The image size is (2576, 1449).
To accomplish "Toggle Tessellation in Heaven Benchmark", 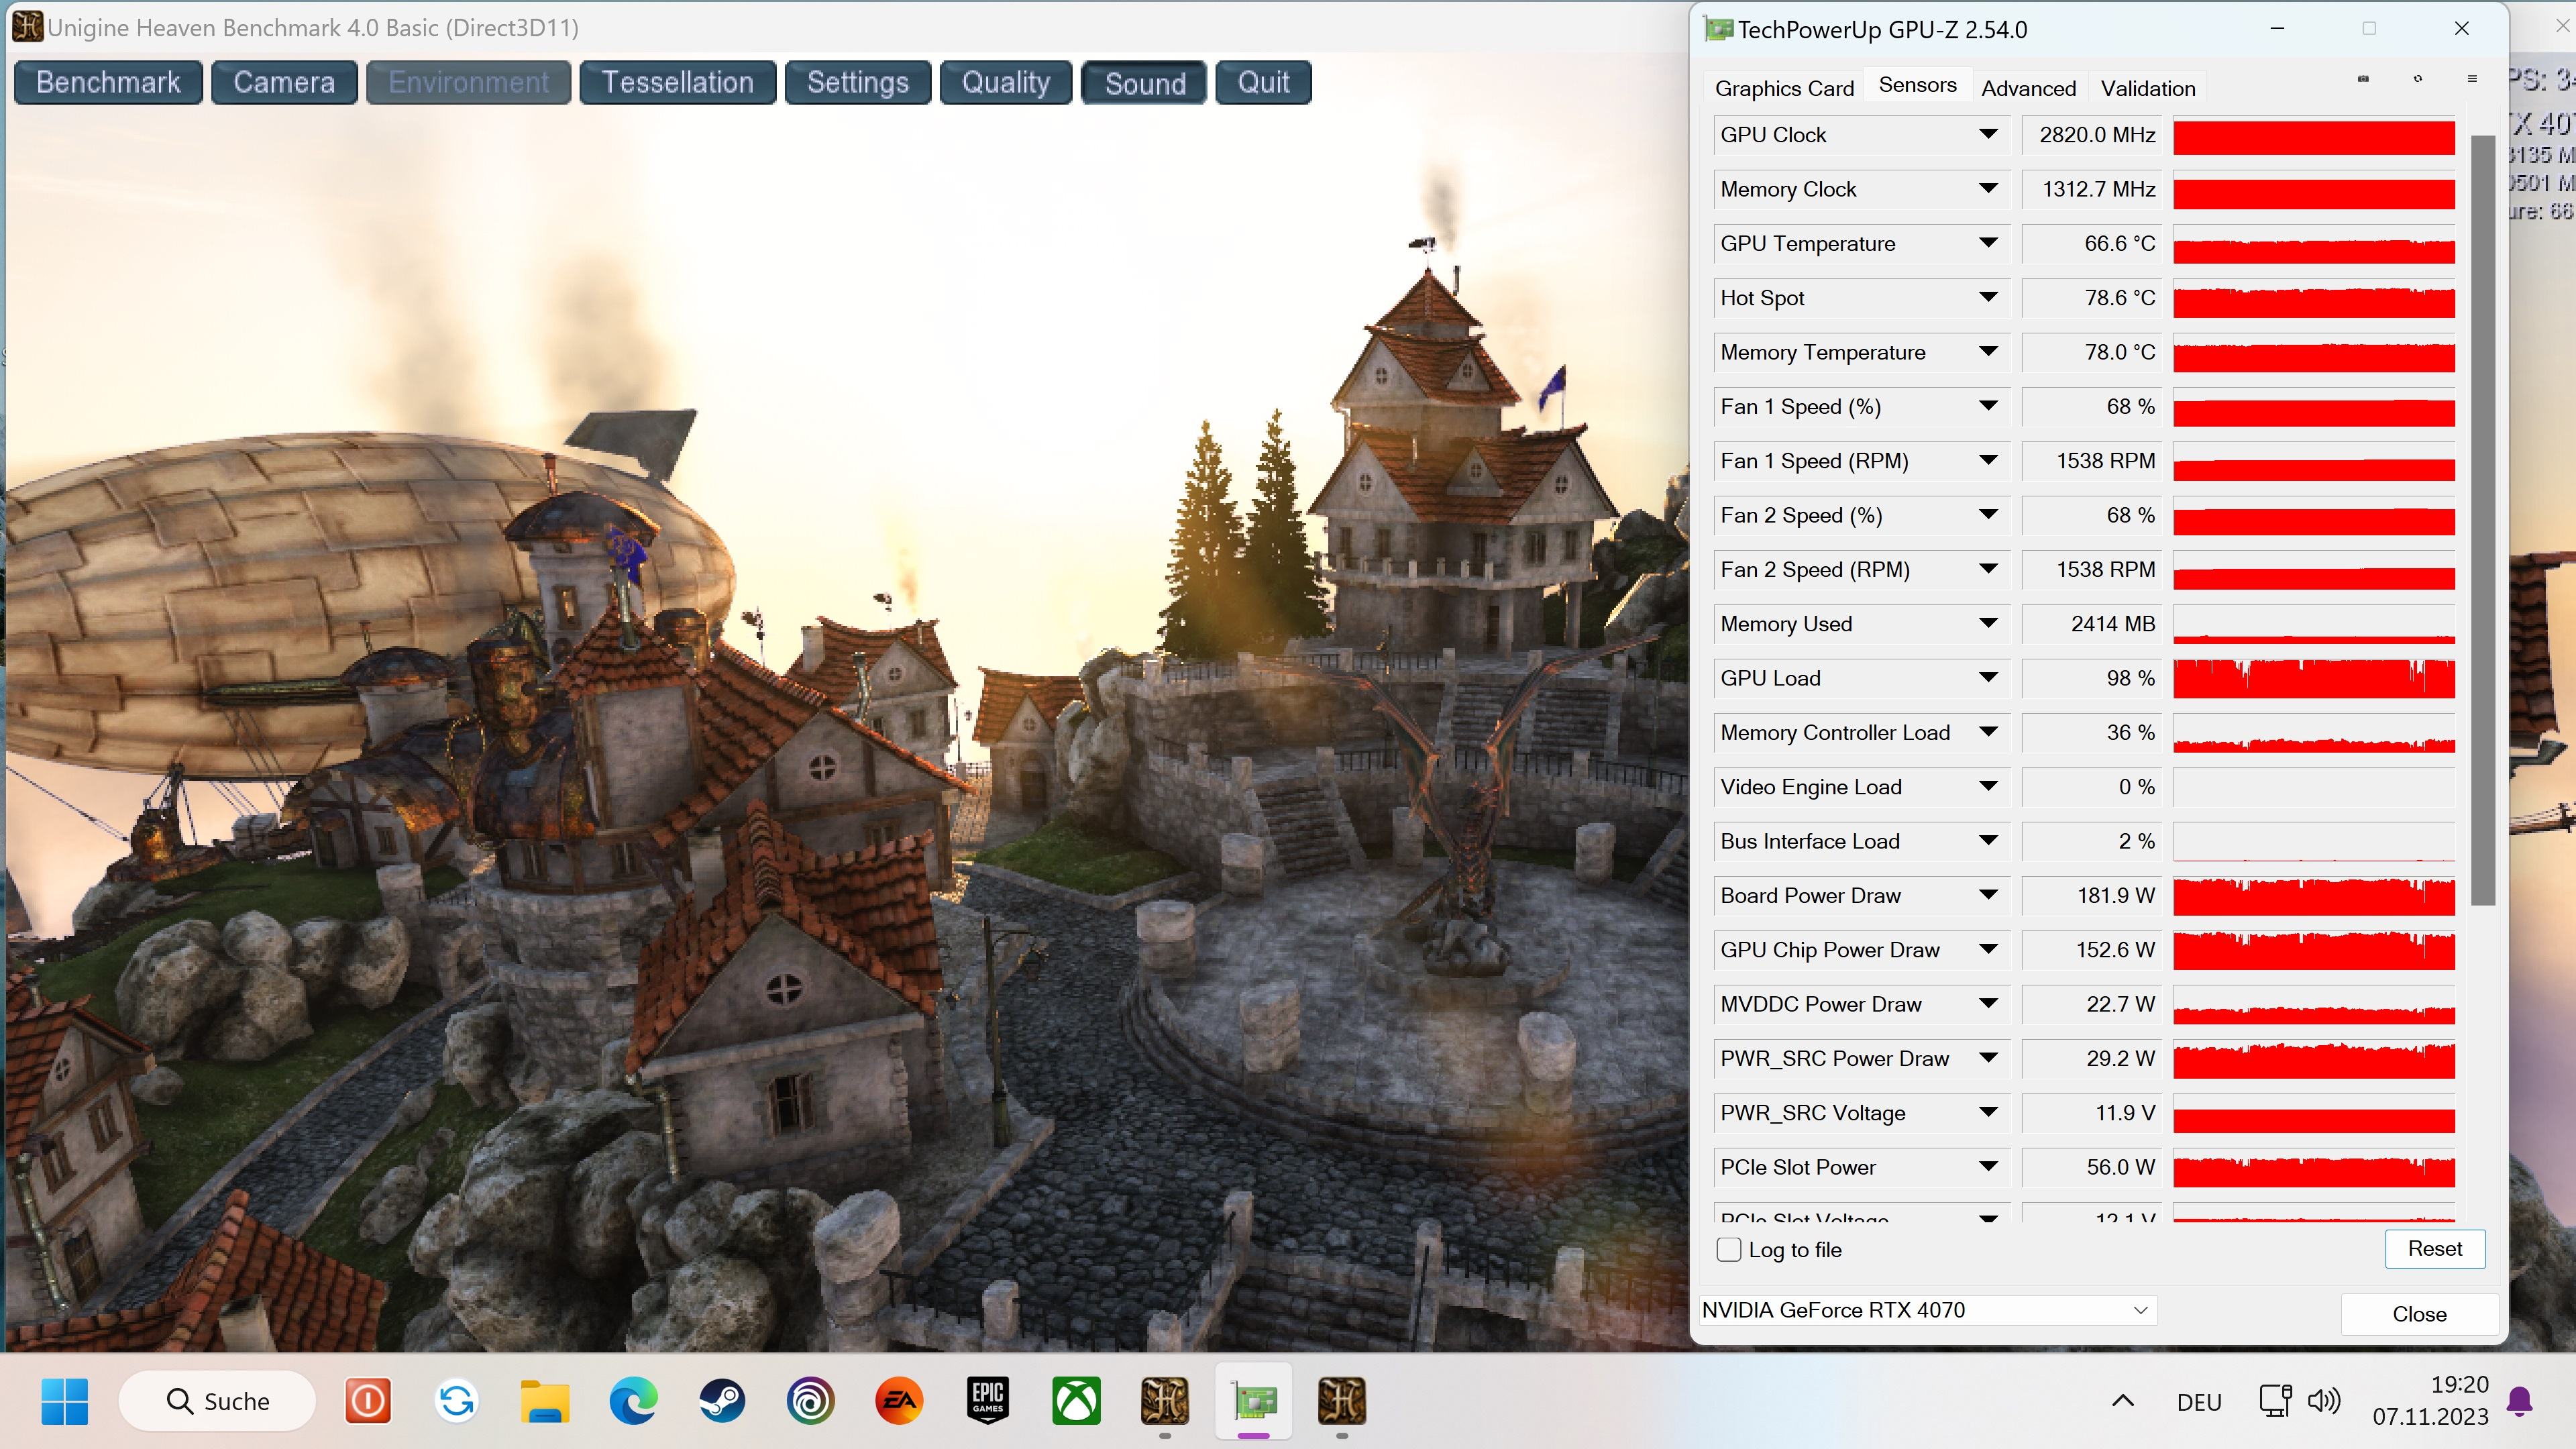I will pyautogui.click(x=678, y=82).
